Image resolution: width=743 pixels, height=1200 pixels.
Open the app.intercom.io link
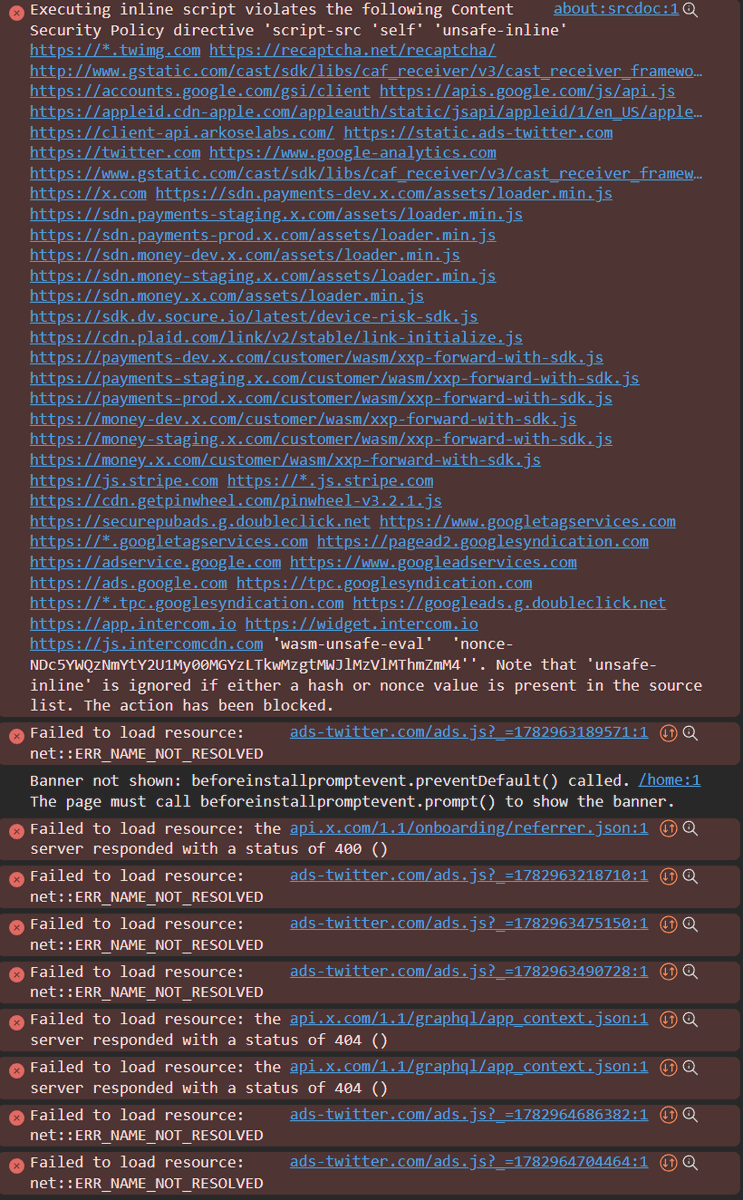133,624
